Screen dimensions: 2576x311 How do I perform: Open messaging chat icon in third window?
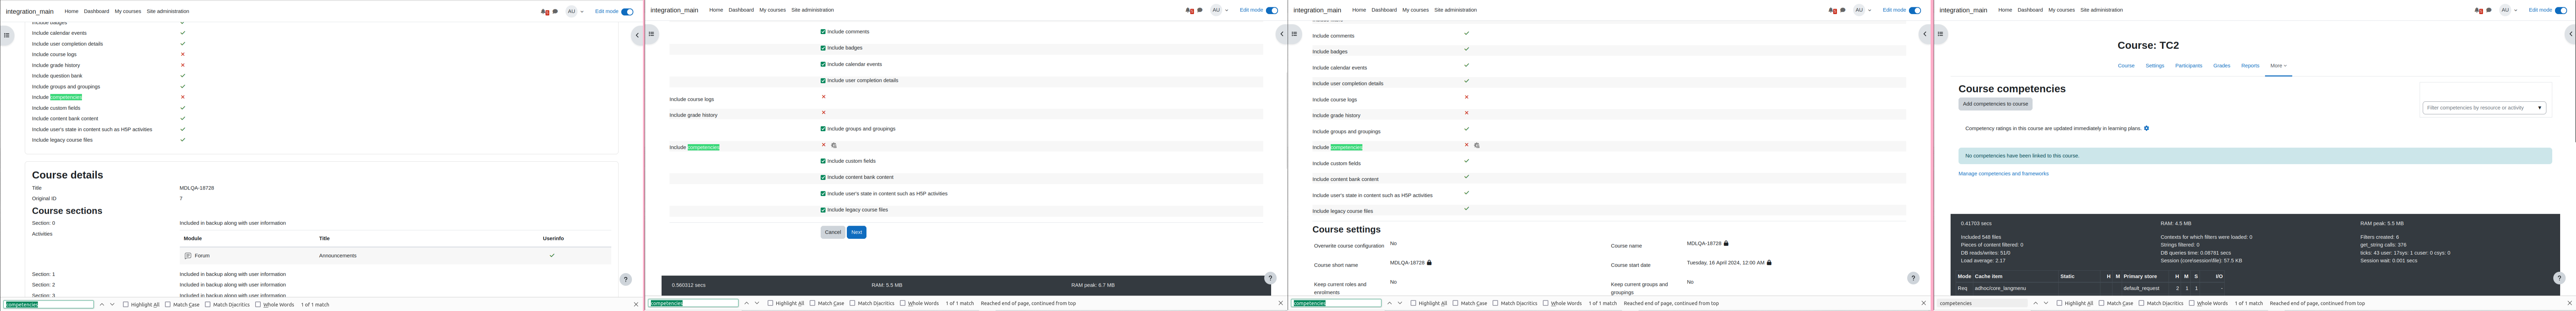pos(1843,10)
